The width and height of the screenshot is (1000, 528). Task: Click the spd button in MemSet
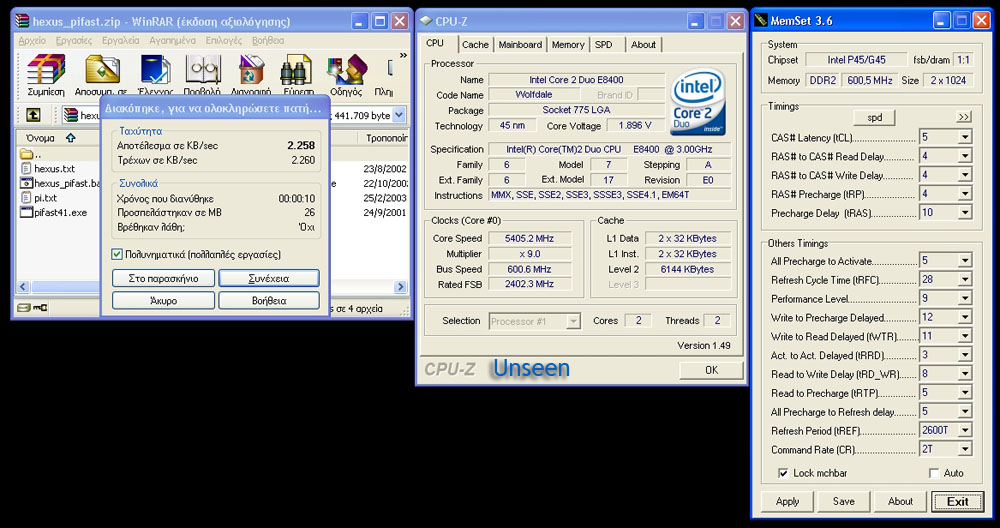[x=874, y=117]
